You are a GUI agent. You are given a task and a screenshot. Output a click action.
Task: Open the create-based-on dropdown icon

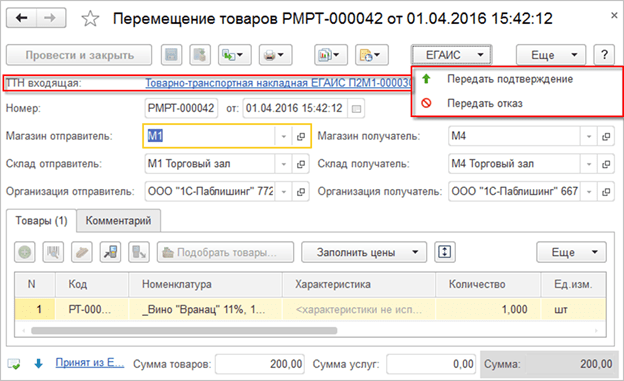click(234, 55)
